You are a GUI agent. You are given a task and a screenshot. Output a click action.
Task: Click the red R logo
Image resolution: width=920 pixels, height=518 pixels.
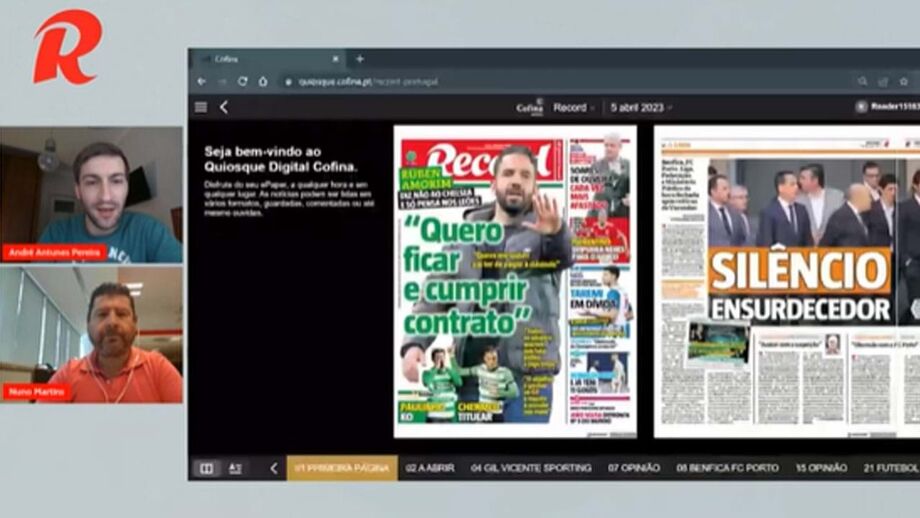point(67,47)
